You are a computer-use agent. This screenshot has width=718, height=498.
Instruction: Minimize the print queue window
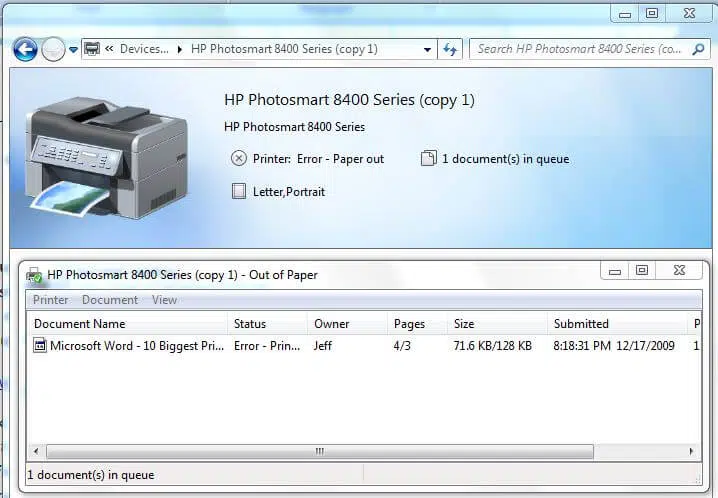click(x=615, y=271)
